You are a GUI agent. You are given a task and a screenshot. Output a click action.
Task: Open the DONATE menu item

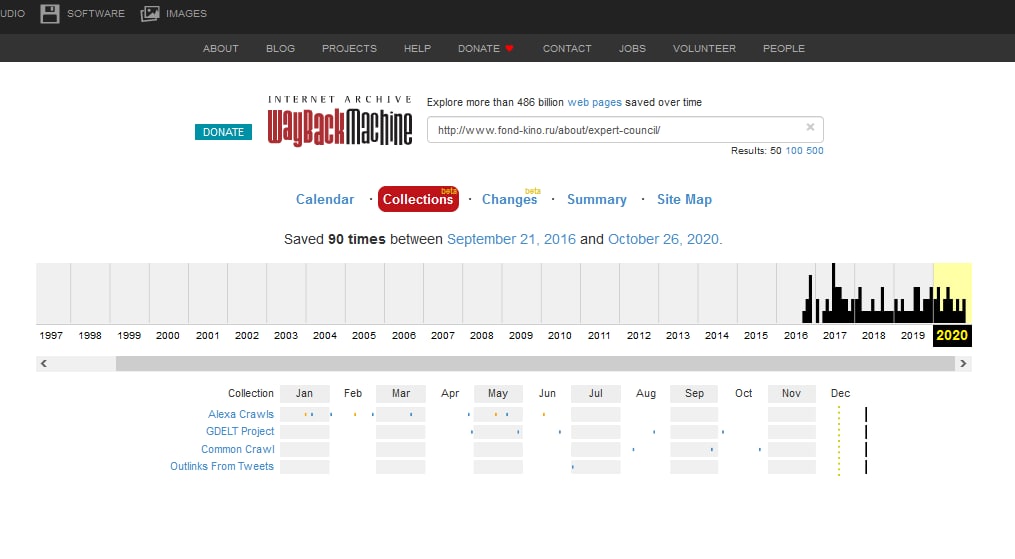click(479, 49)
